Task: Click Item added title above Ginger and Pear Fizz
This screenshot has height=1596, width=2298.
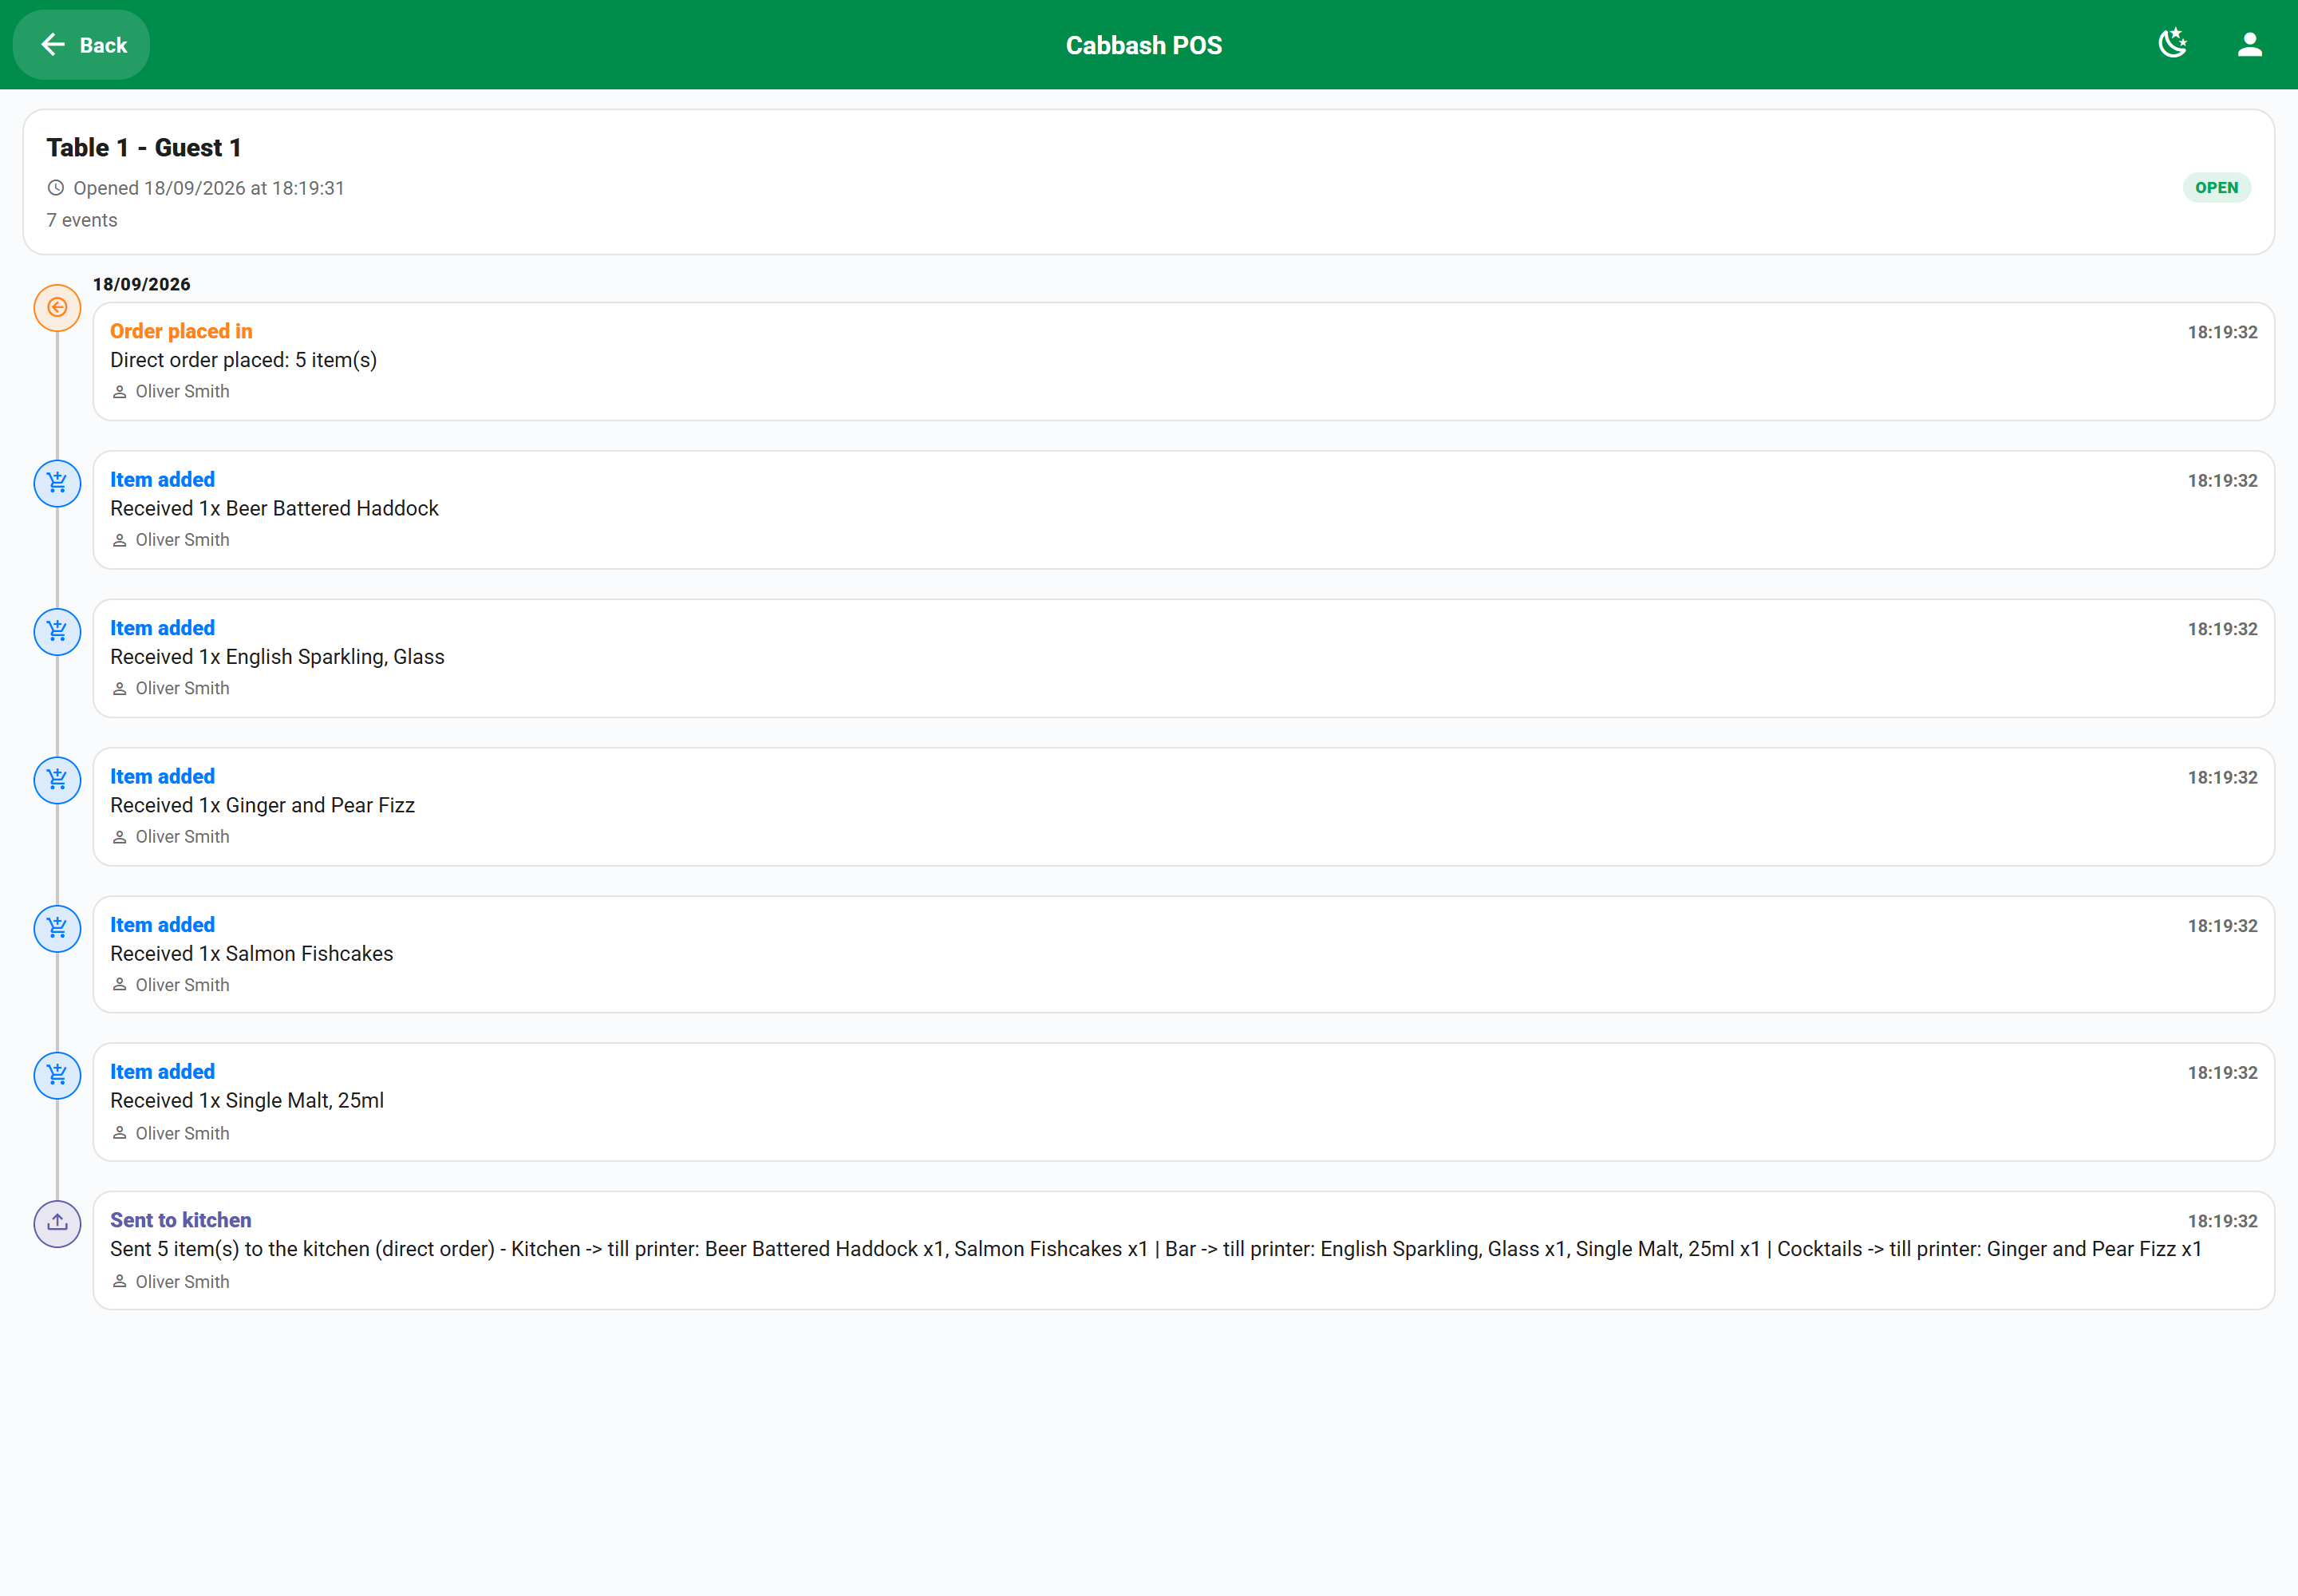Action: pyautogui.click(x=162, y=777)
